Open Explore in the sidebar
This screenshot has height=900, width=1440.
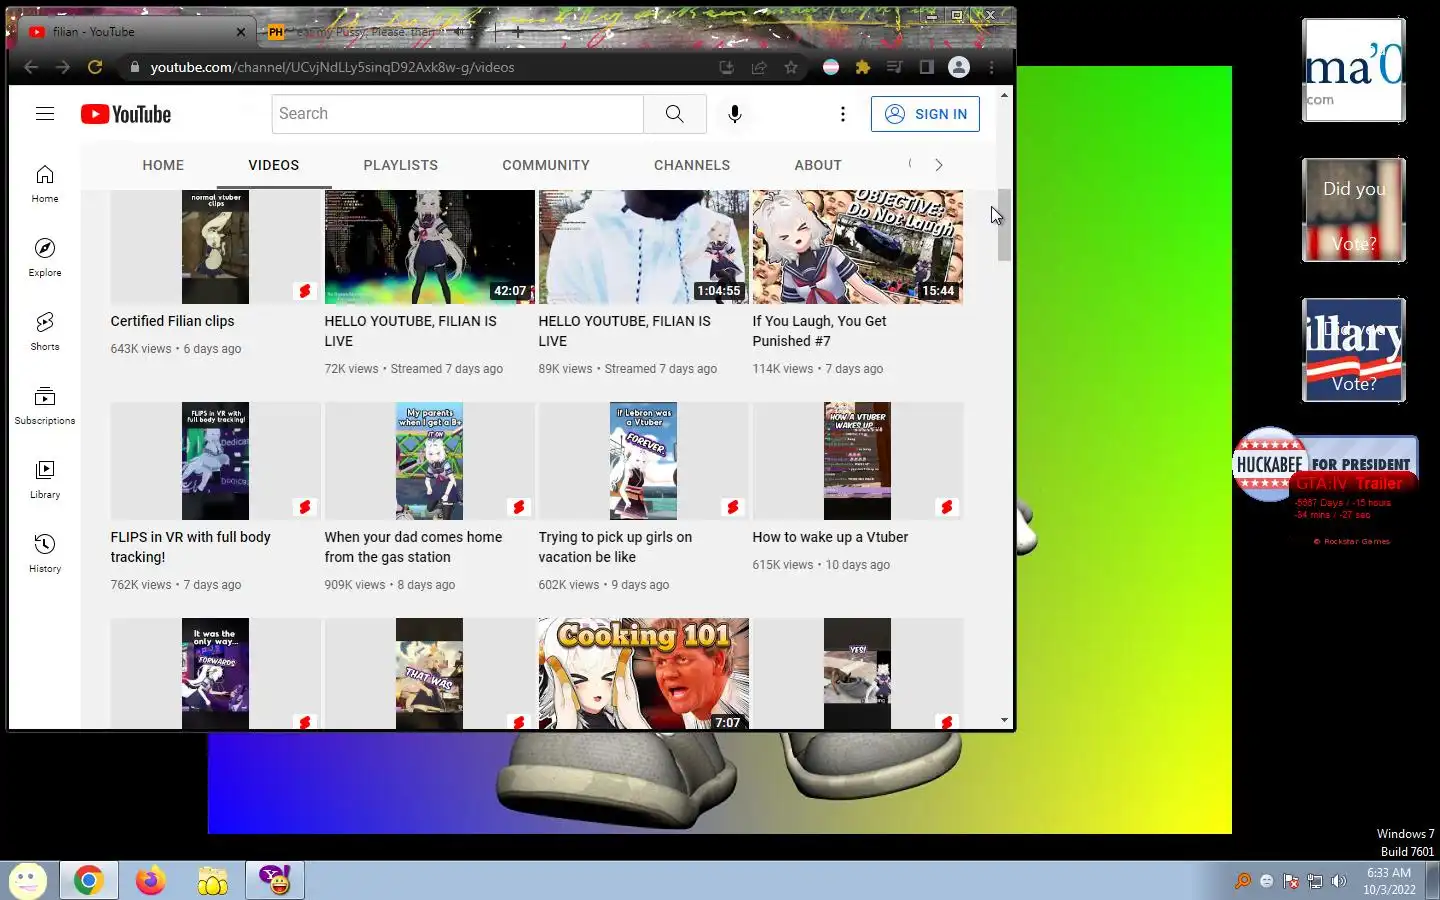(x=45, y=258)
